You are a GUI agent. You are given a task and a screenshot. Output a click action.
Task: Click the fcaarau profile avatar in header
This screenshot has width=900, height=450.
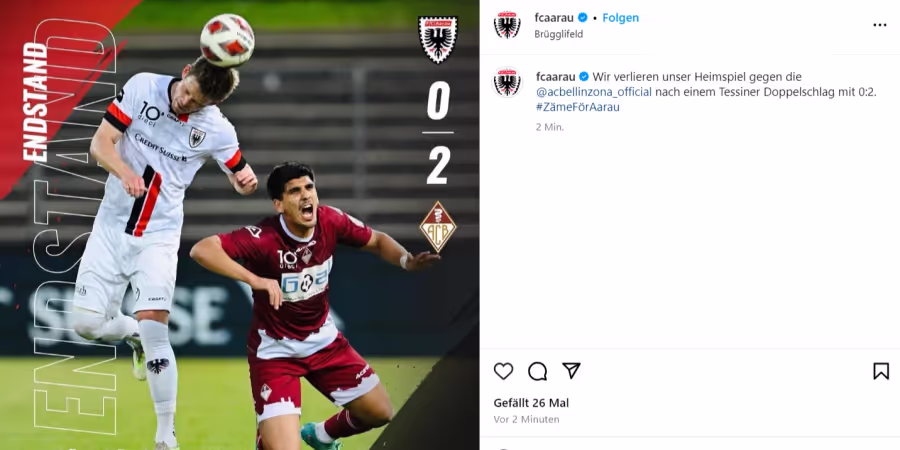coord(507,25)
